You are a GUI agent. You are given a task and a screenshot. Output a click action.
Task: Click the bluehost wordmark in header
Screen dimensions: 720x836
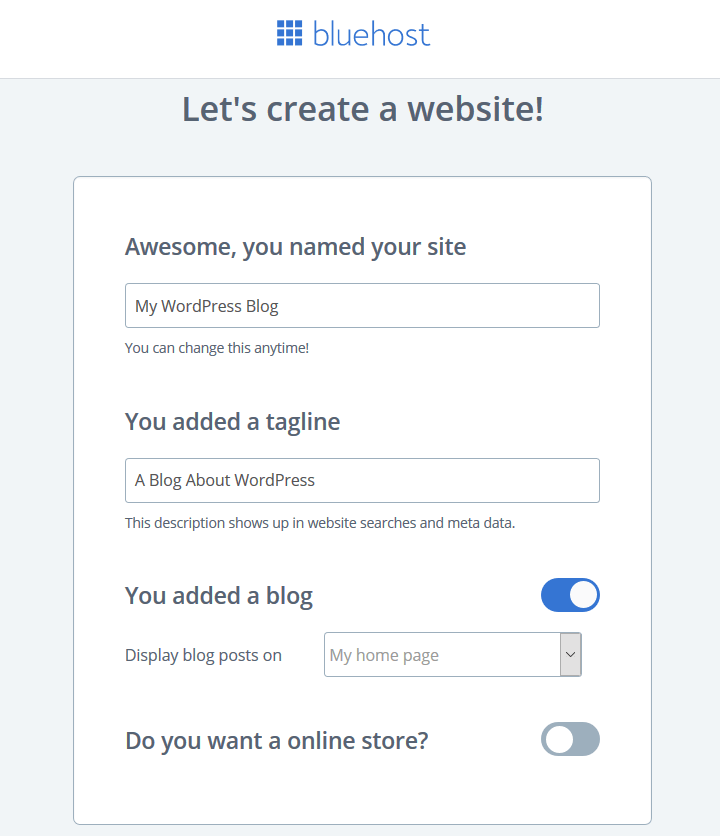click(371, 34)
